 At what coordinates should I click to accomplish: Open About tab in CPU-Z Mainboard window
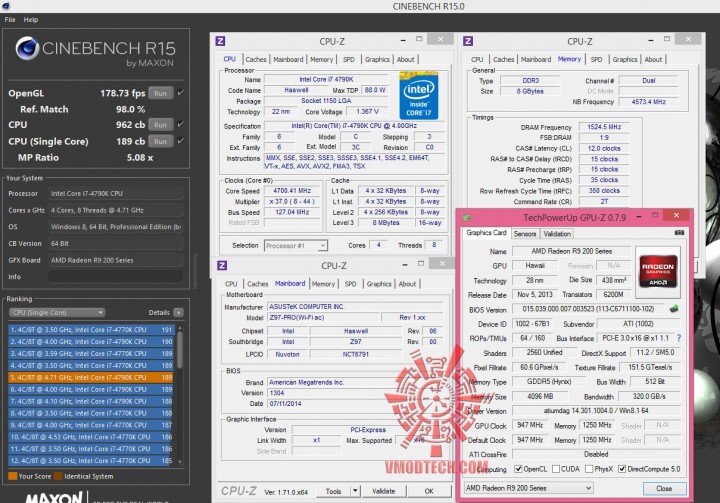(407, 284)
